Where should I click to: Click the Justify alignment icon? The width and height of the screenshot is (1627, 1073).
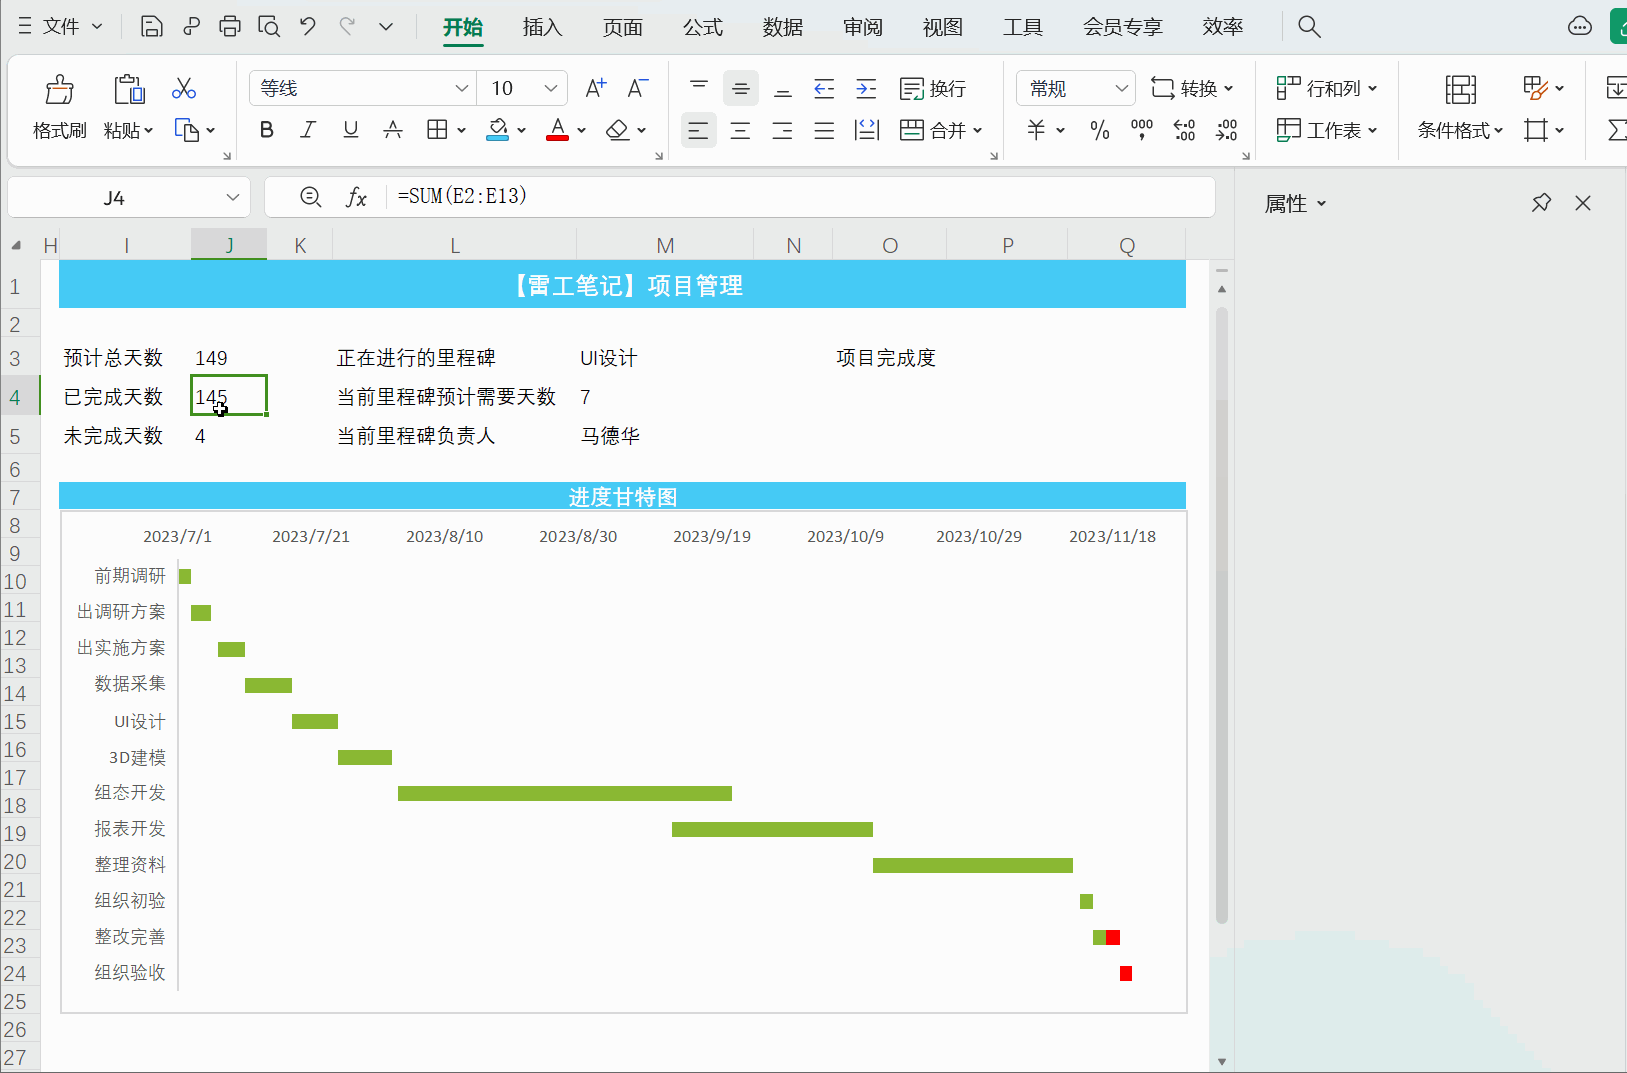click(824, 130)
